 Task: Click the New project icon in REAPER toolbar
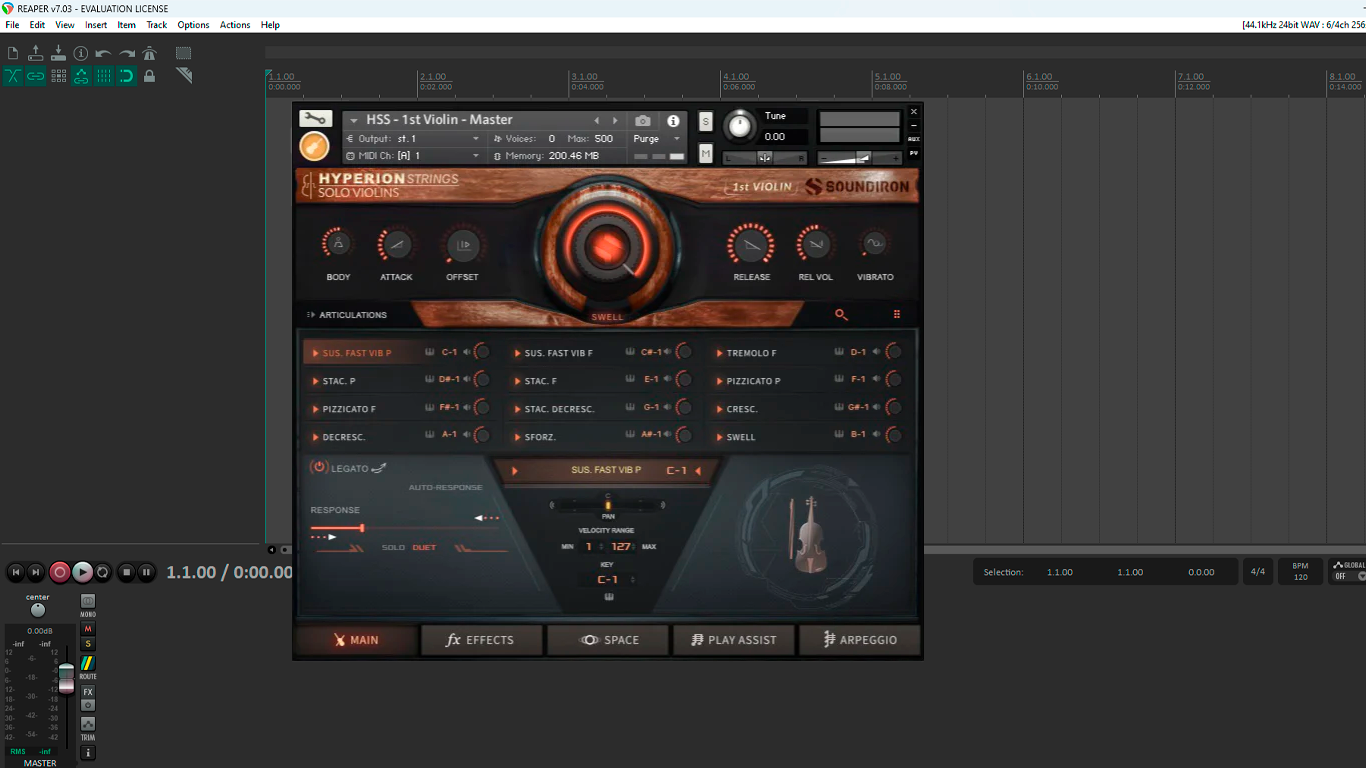(13, 53)
